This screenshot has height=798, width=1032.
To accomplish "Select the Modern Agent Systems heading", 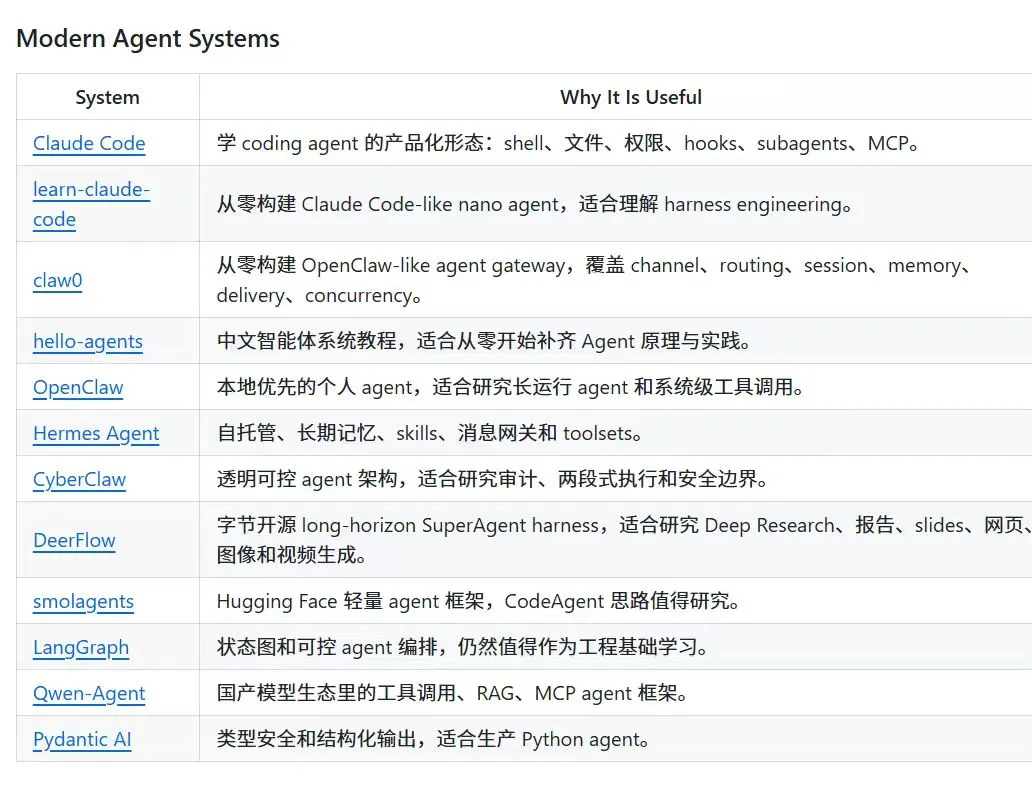I will pyautogui.click(x=148, y=38).
